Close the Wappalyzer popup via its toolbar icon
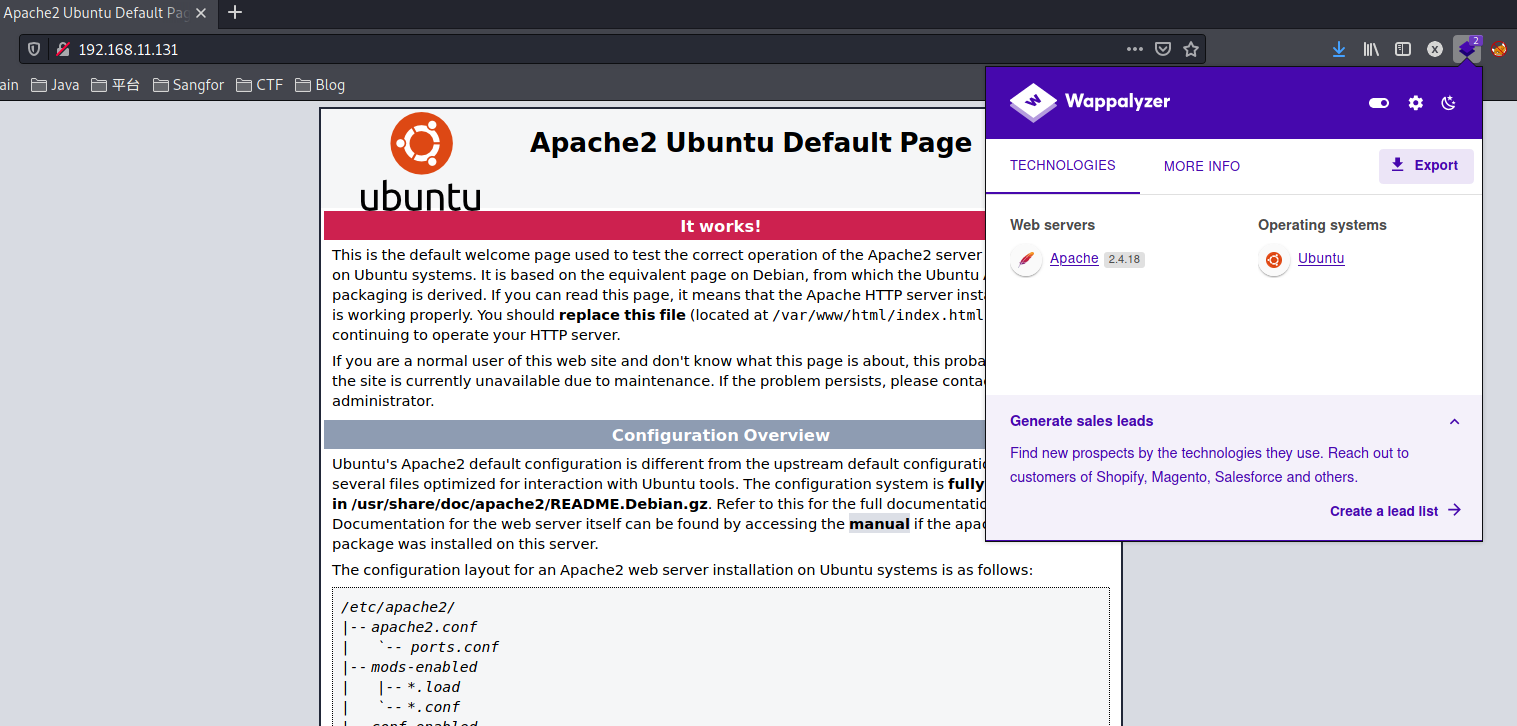Screen dimensions: 1517x726 (x=1467, y=48)
